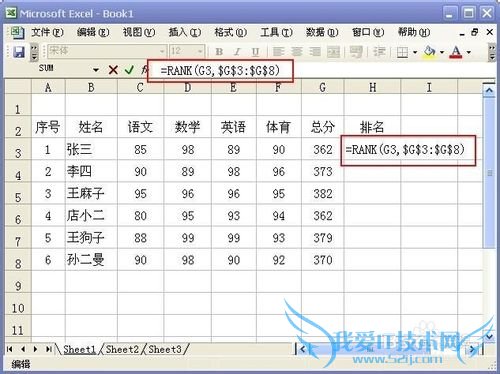Toggle Bold formatting button
This screenshot has width=500, height=374.
pyautogui.click(x=219, y=52)
